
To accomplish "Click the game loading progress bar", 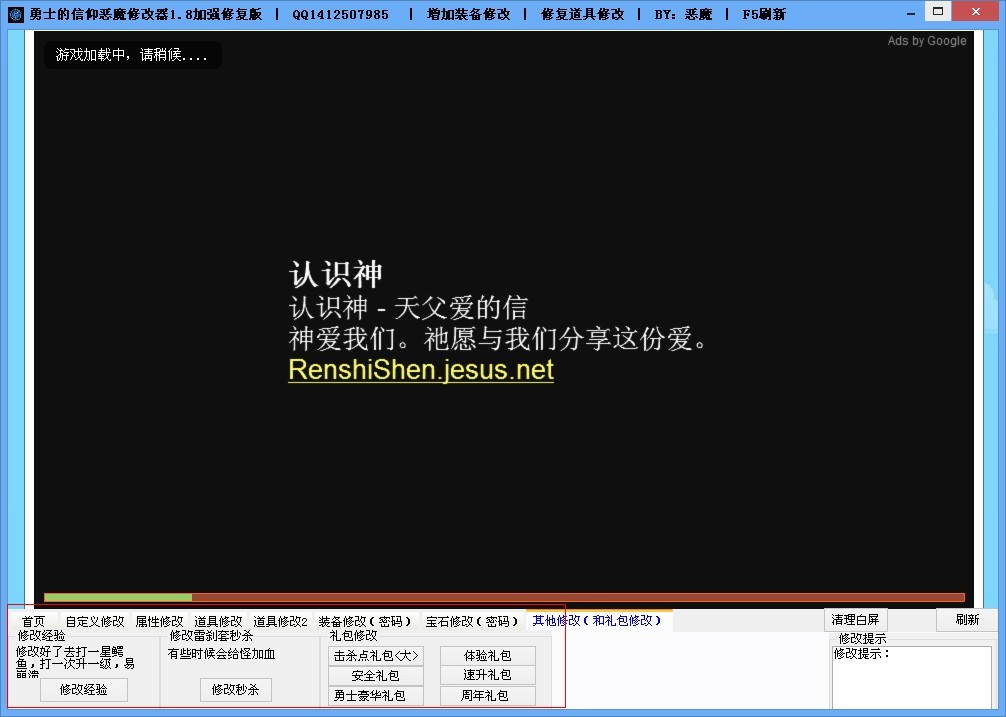I will click(504, 597).
